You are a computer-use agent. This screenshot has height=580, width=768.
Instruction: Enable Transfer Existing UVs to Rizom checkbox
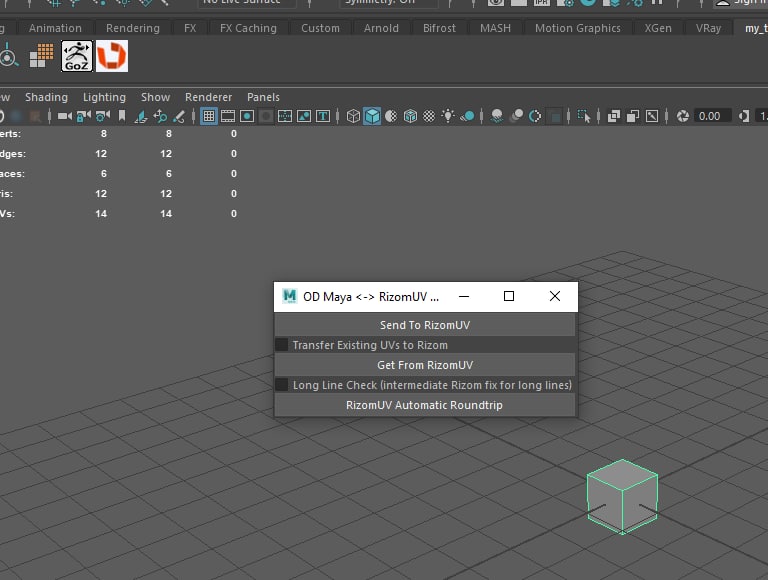click(282, 345)
